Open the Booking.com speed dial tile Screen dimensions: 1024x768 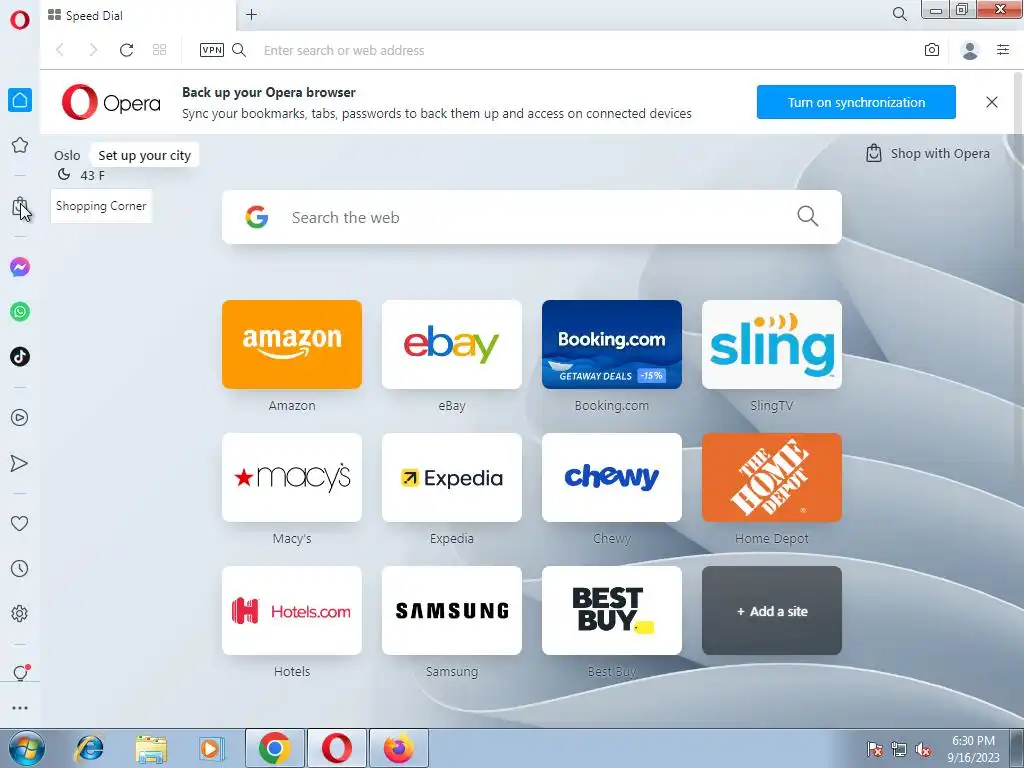pos(612,344)
